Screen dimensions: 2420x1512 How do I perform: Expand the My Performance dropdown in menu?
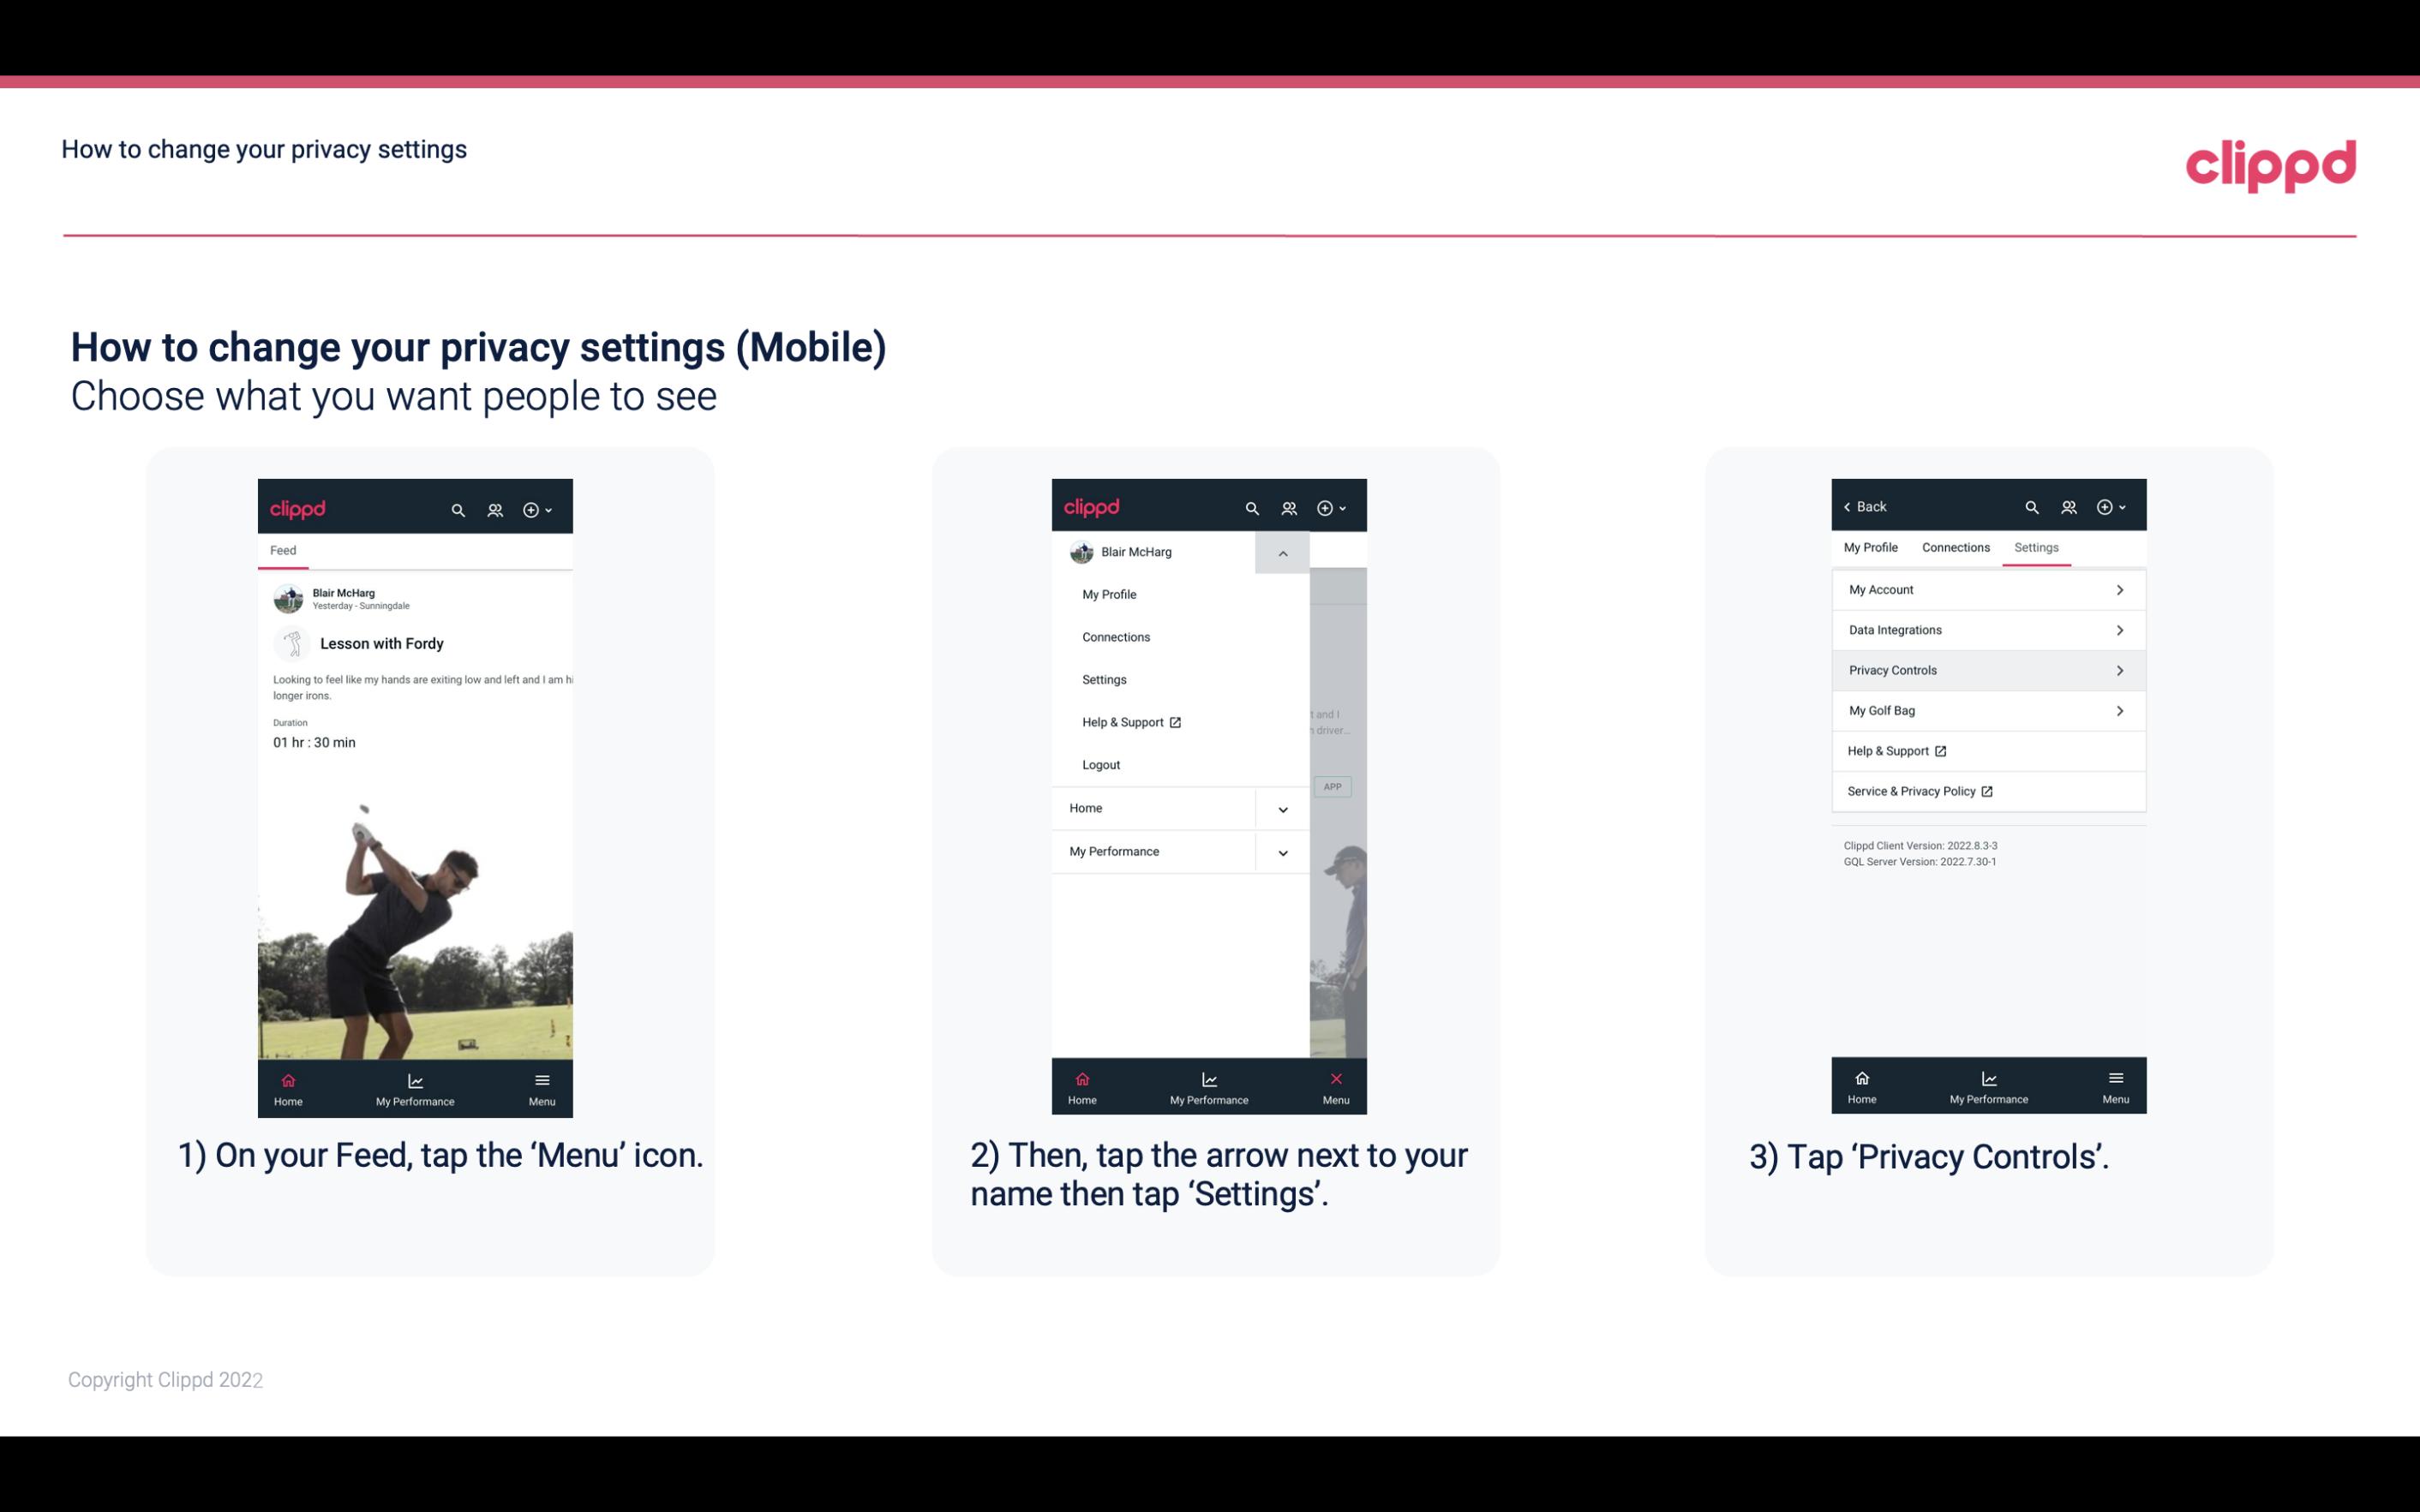pyautogui.click(x=1284, y=852)
